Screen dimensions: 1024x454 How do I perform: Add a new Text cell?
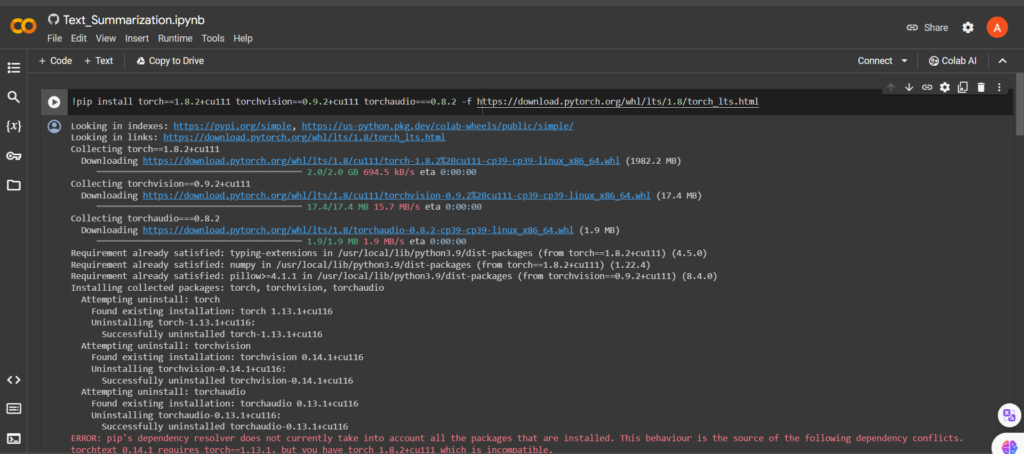[x=99, y=61]
